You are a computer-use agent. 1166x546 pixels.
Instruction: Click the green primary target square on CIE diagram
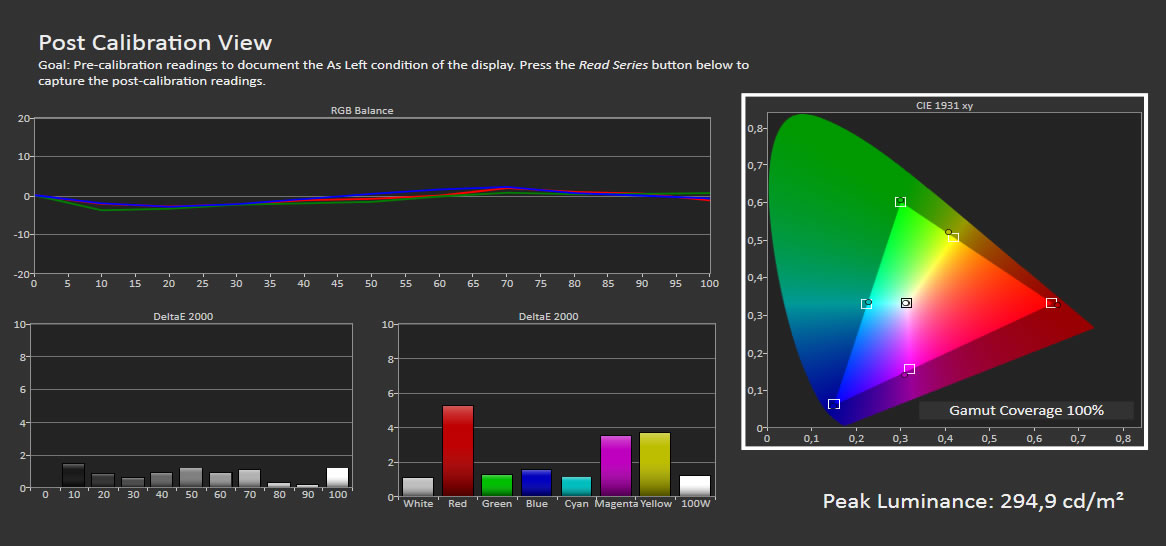click(900, 202)
